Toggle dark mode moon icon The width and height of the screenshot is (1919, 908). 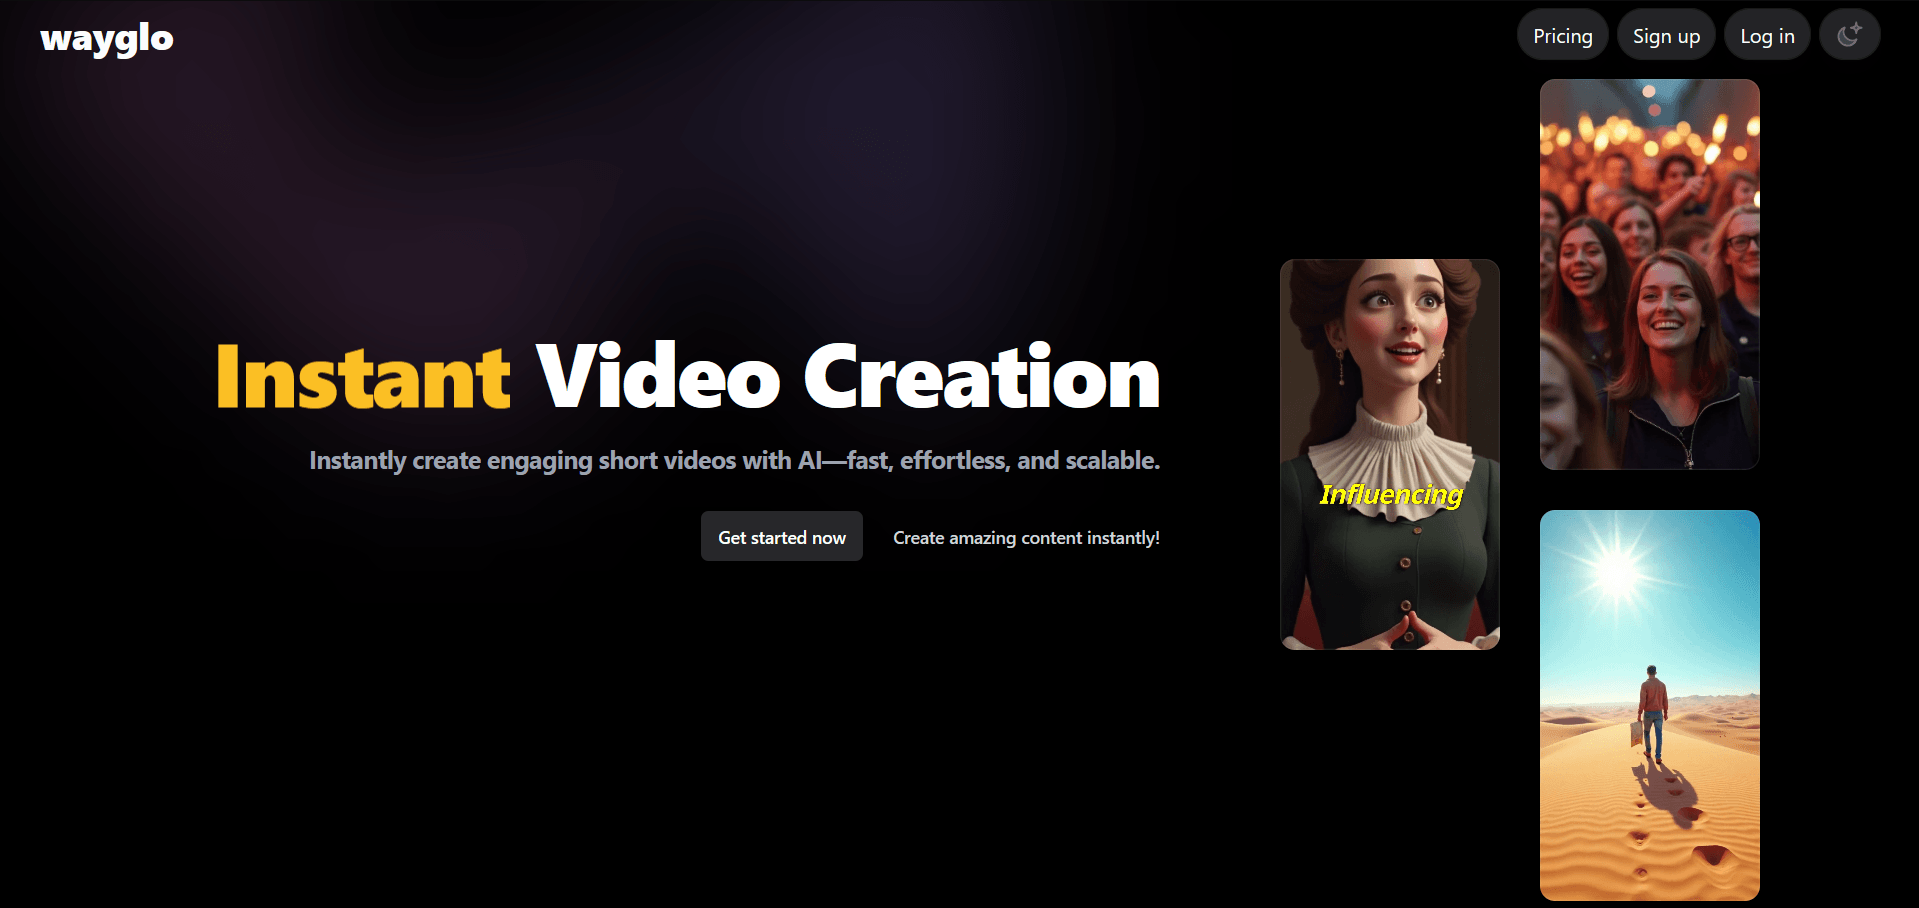click(x=1849, y=35)
